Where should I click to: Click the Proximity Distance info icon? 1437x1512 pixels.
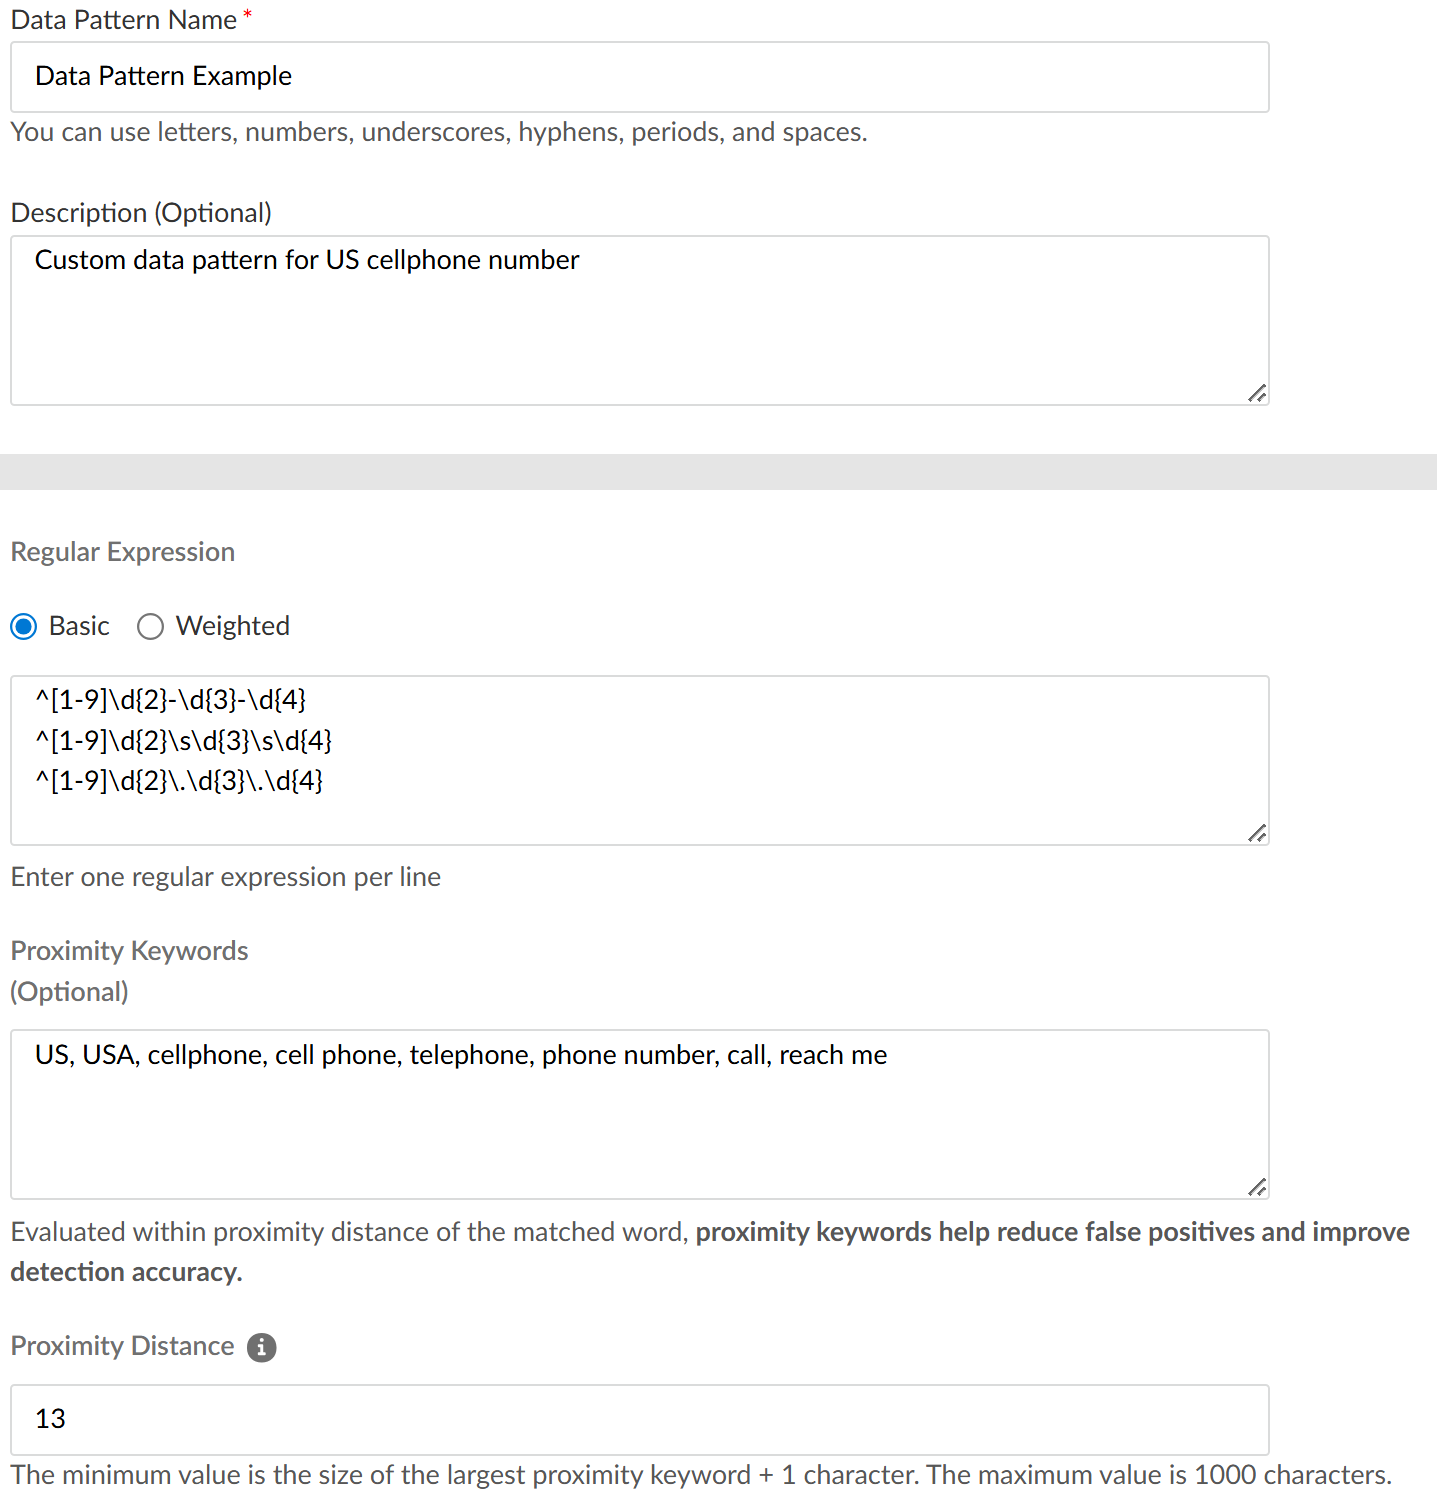261,1347
